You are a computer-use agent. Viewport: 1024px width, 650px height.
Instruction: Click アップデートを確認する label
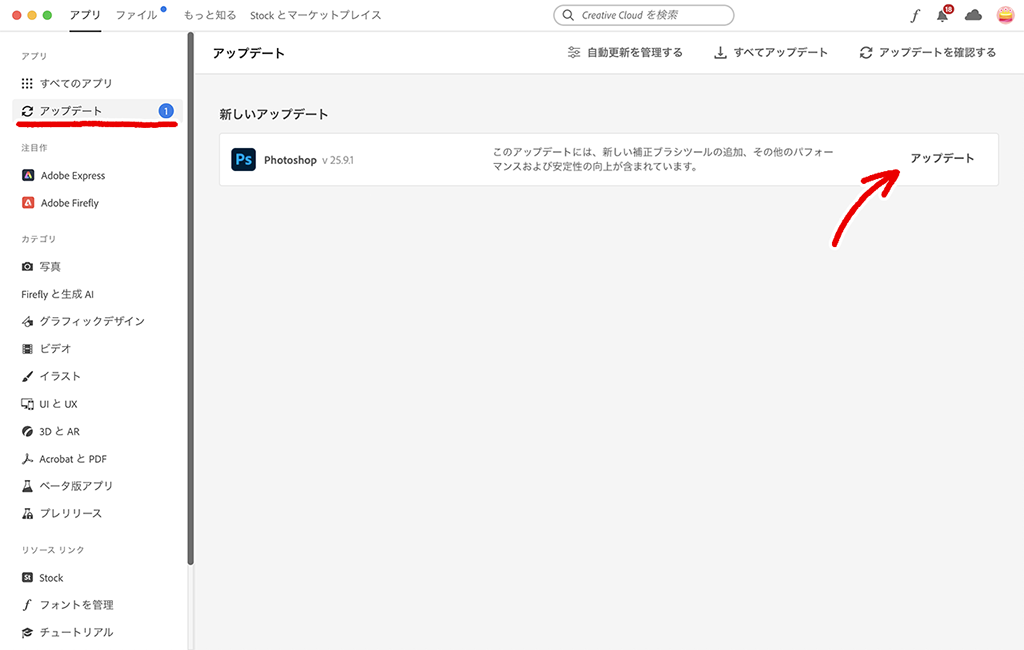point(937,52)
